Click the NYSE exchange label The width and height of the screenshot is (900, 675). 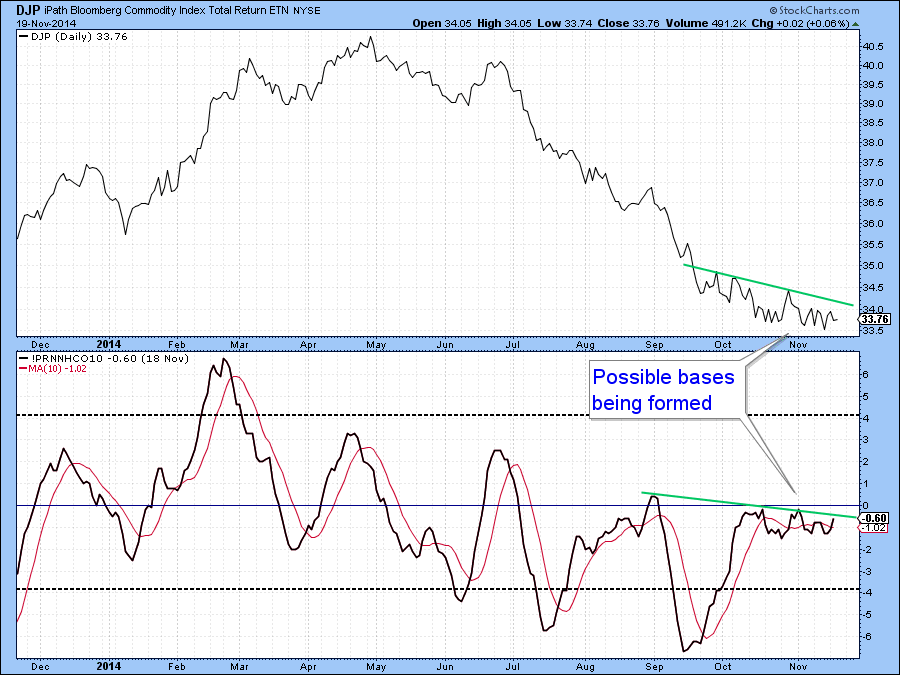tap(307, 11)
